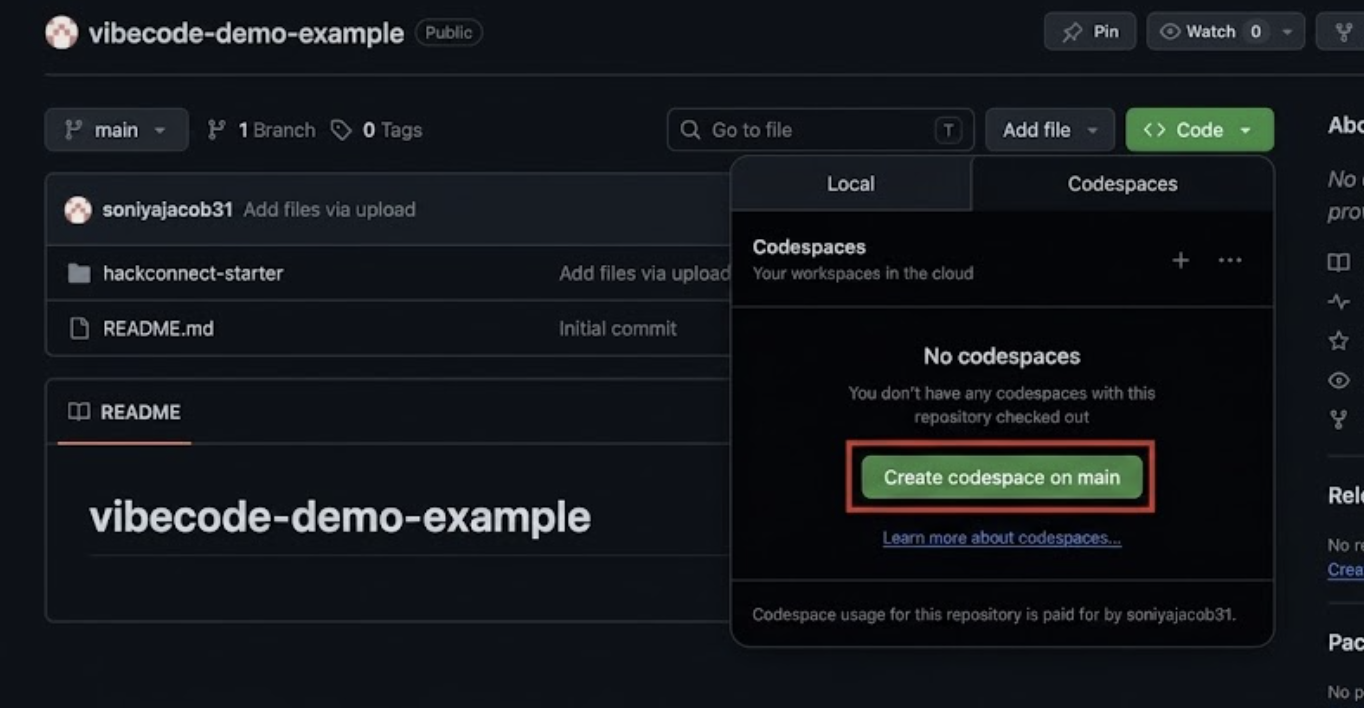Viewport: 1364px width, 708px height.
Task: Open the 0 Tags link
Action: (377, 130)
